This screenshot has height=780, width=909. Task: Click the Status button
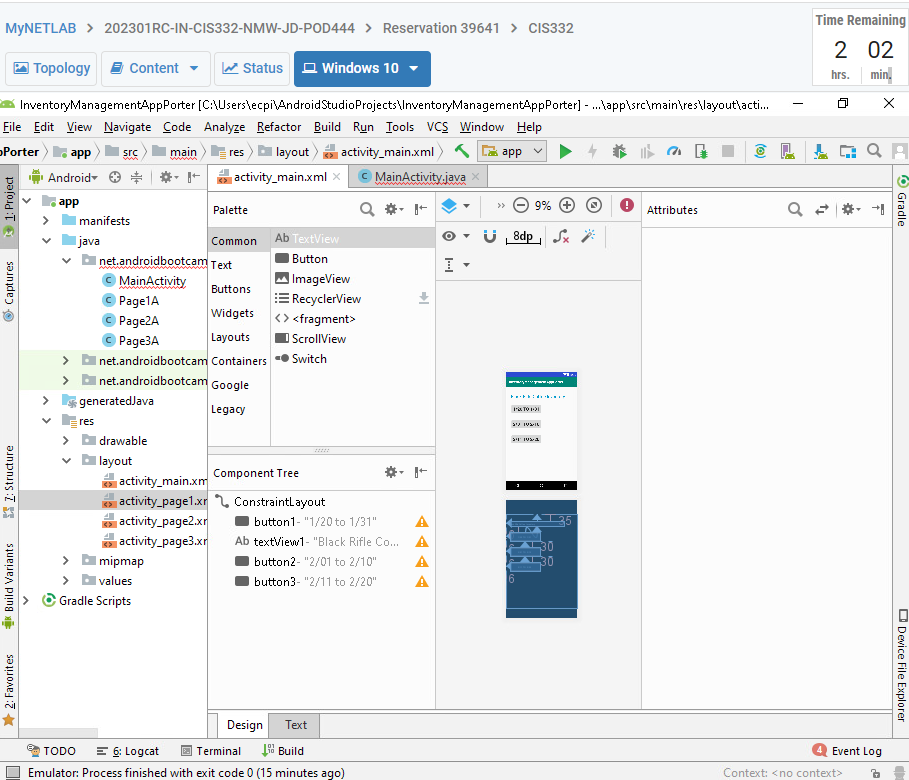click(x=252, y=68)
